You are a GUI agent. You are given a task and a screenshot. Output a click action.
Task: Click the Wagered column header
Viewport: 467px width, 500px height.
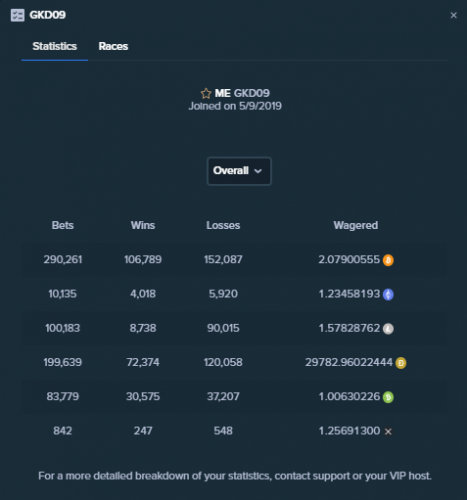[x=356, y=225]
